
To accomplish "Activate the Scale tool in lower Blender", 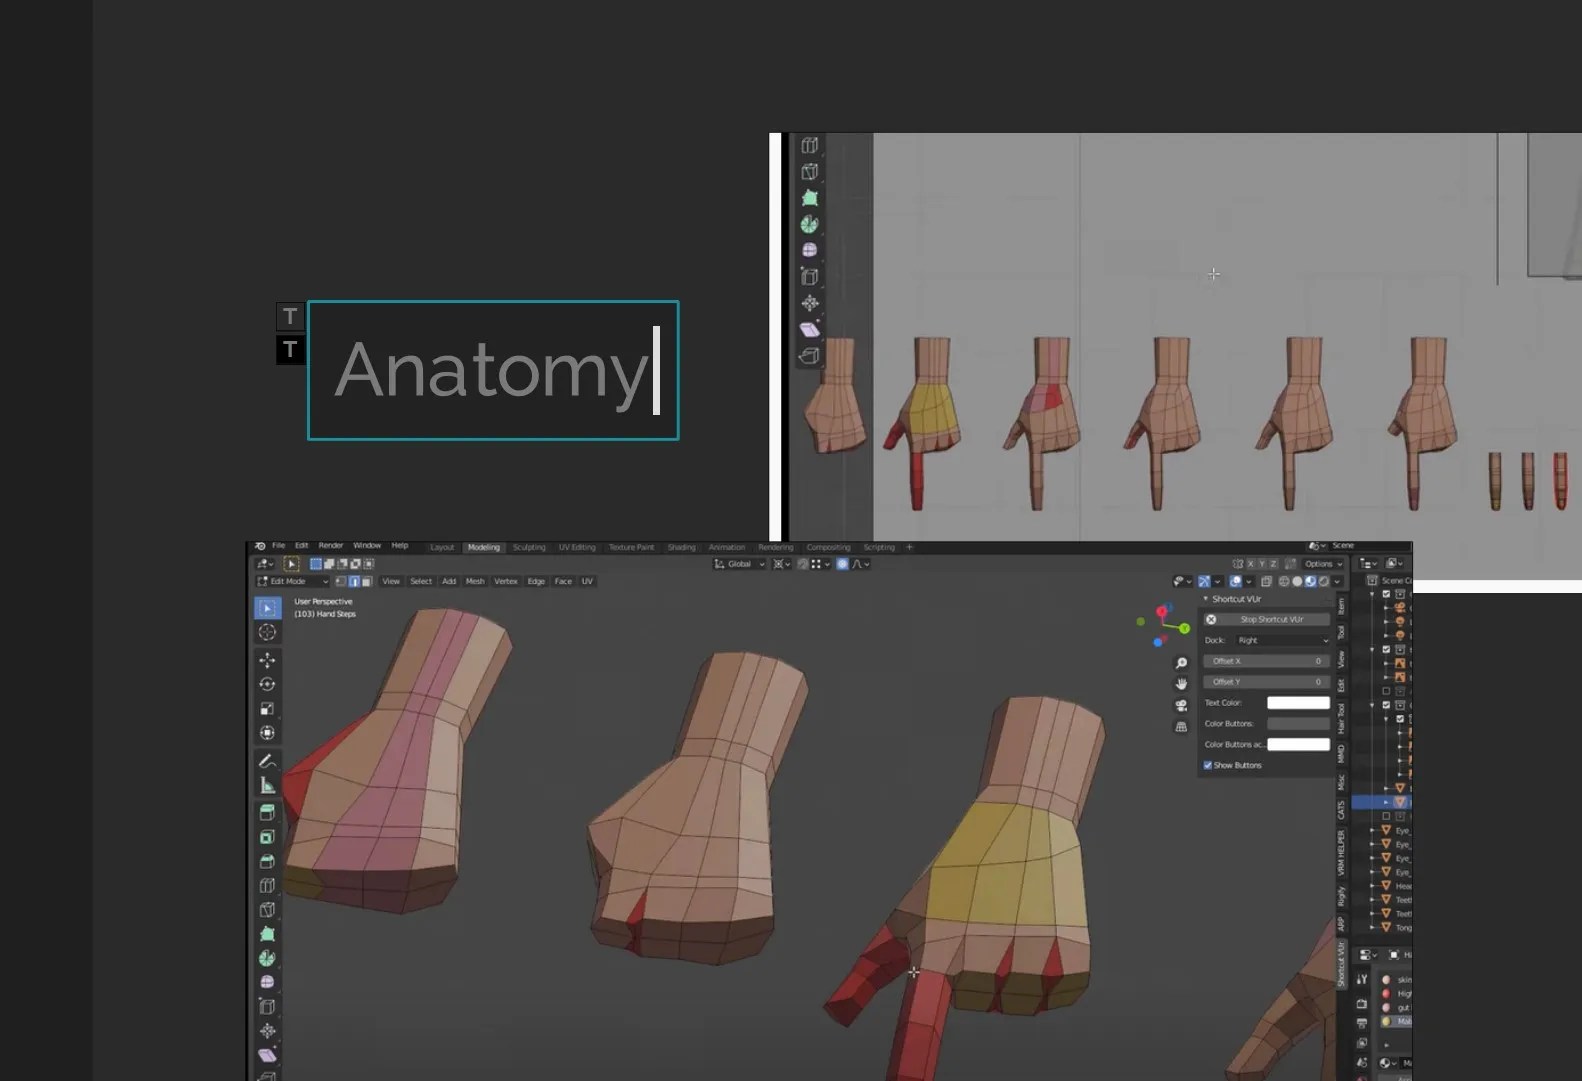I will tap(267, 708).
